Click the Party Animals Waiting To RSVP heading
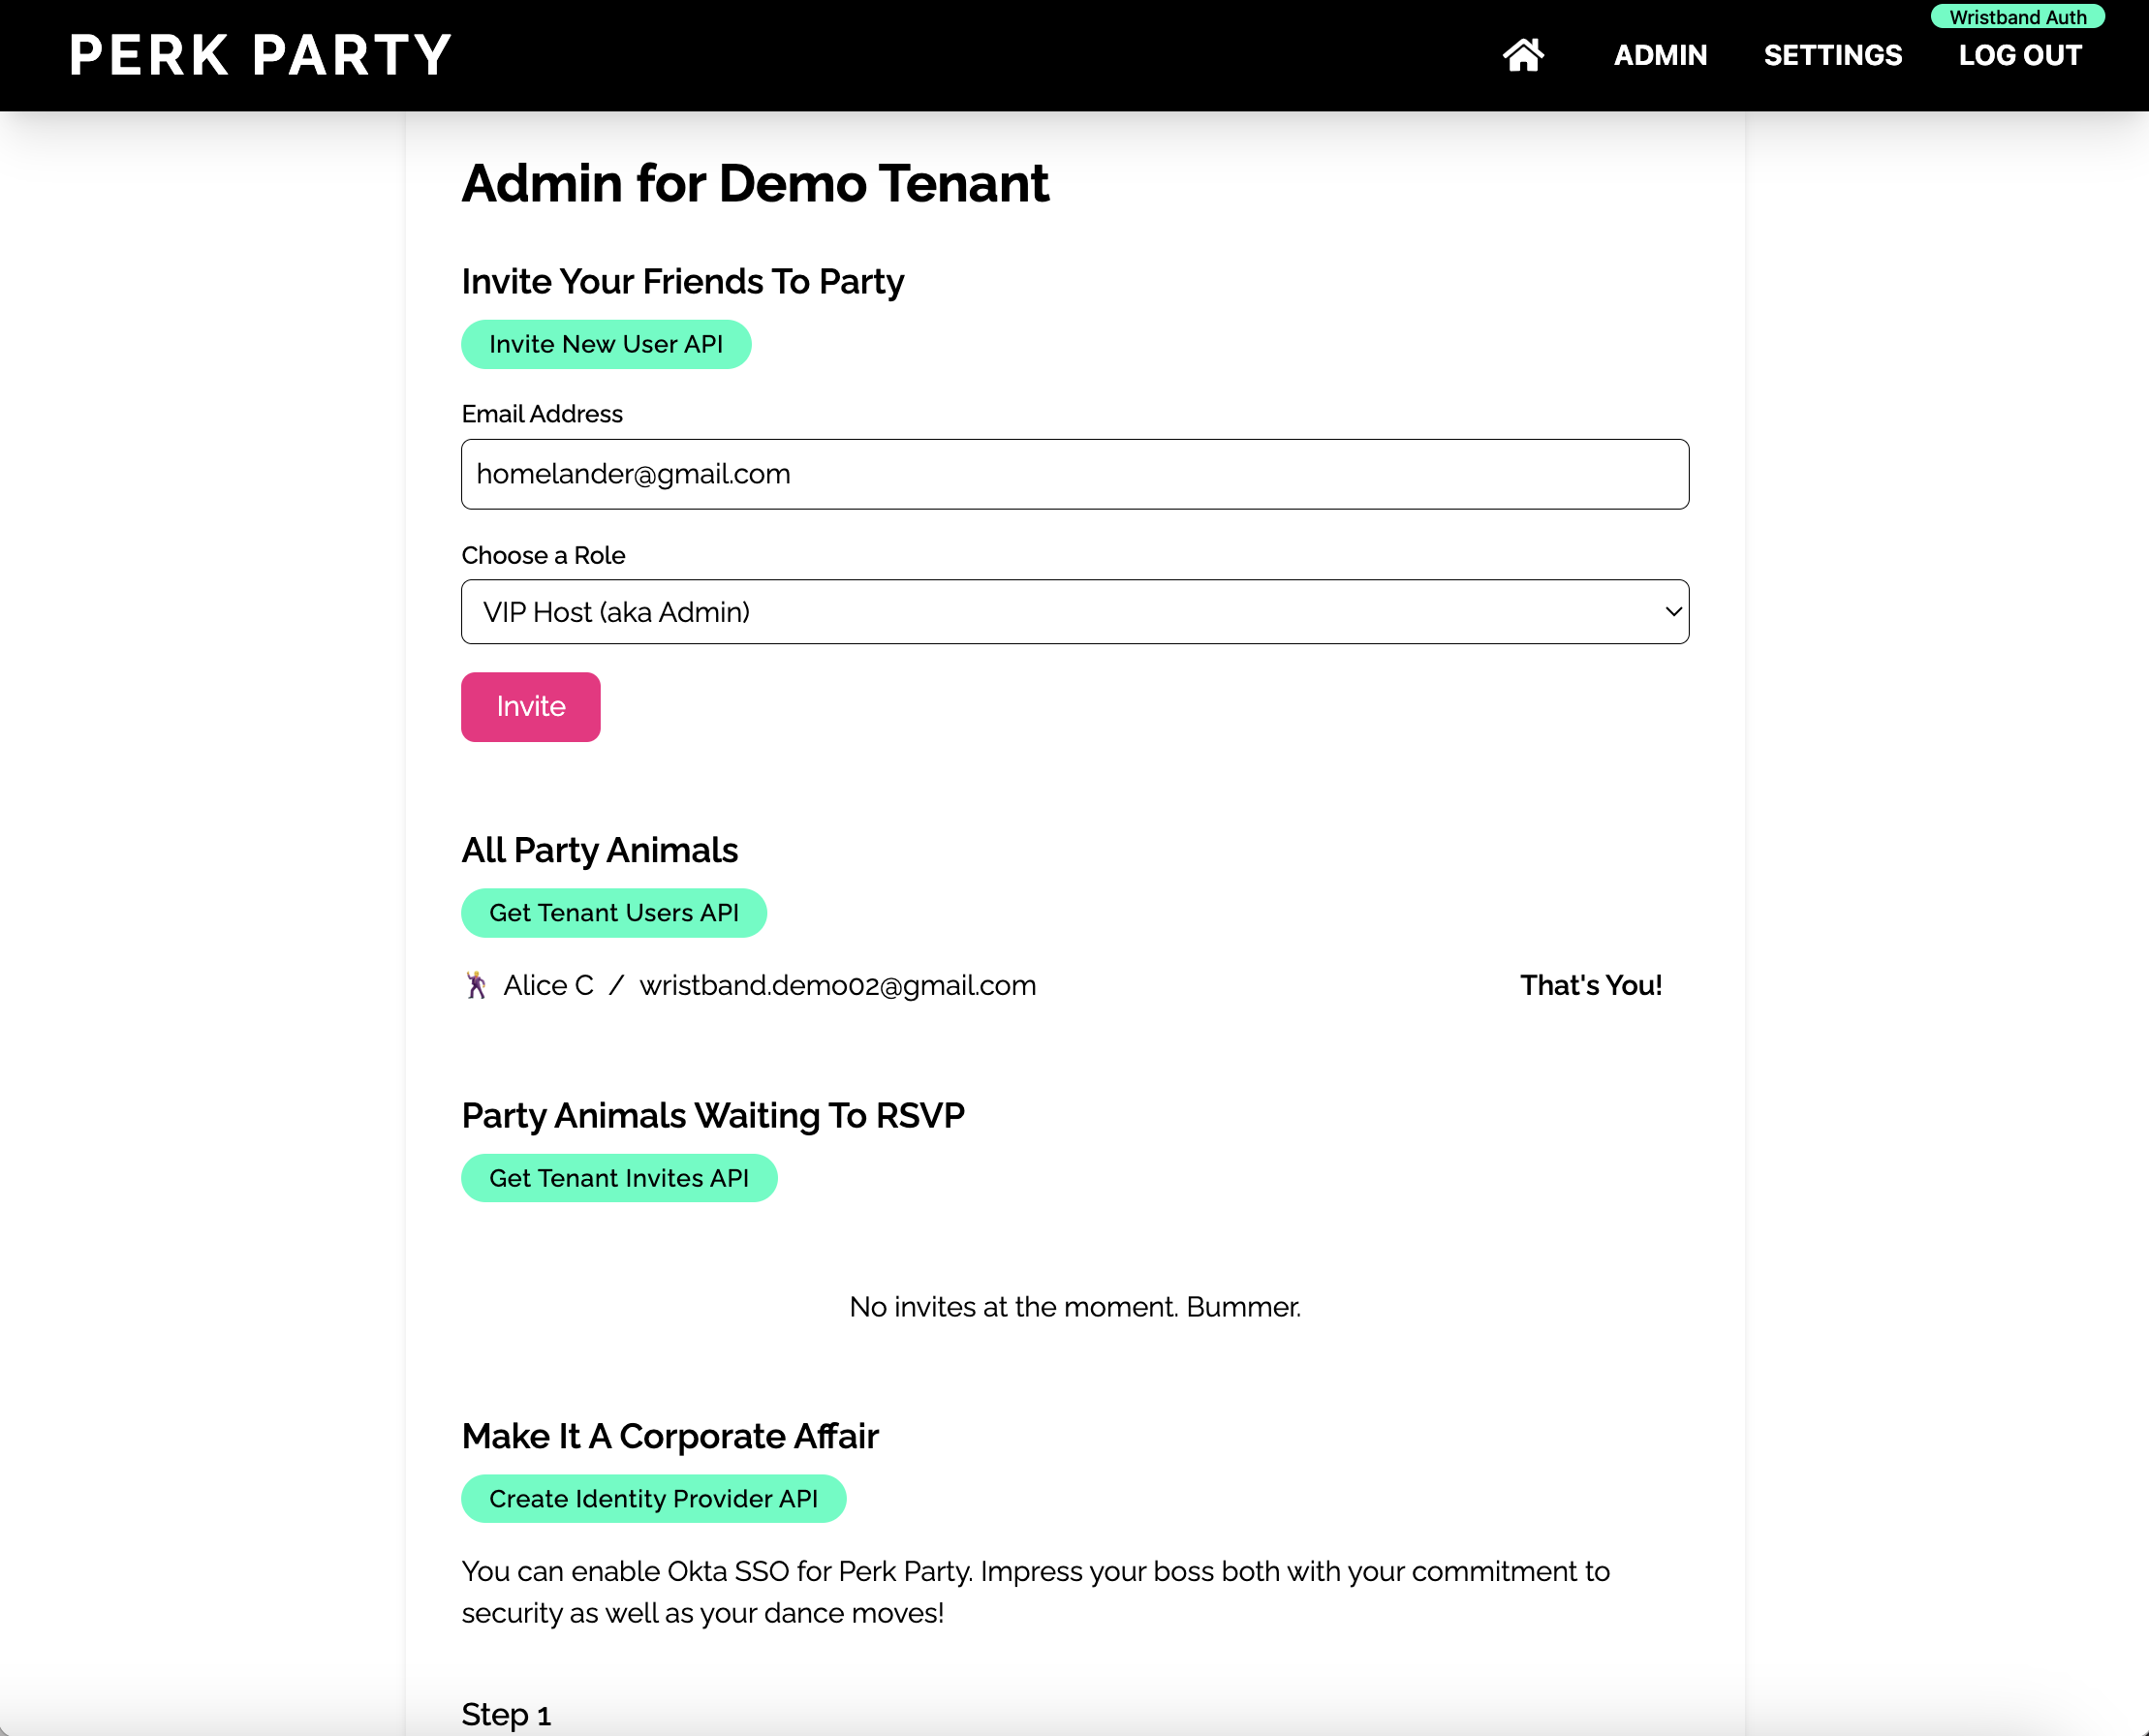Viewport: 2149px width, 1736px height. [713, 1116]
